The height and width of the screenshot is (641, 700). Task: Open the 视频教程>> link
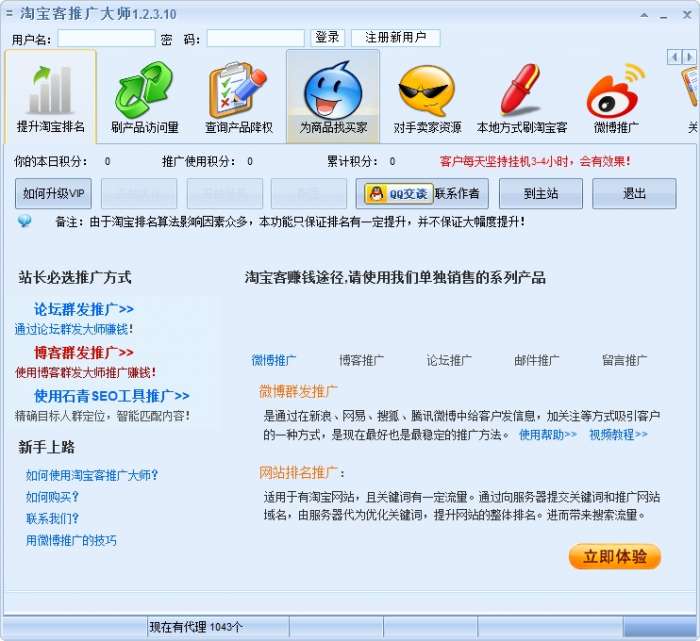pyautogui.click(x=618, y=434)
